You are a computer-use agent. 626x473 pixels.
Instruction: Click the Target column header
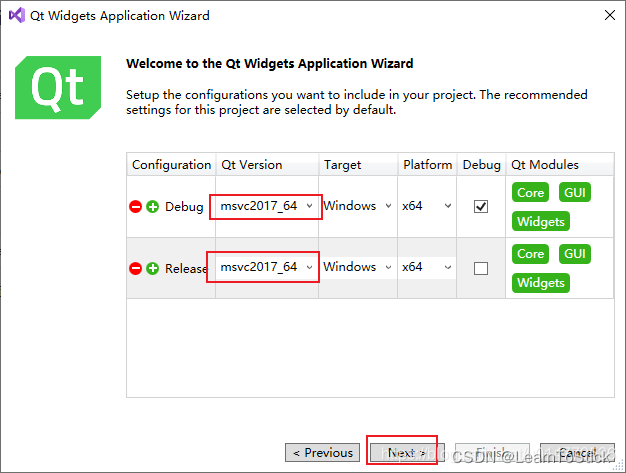pos(358,164)
